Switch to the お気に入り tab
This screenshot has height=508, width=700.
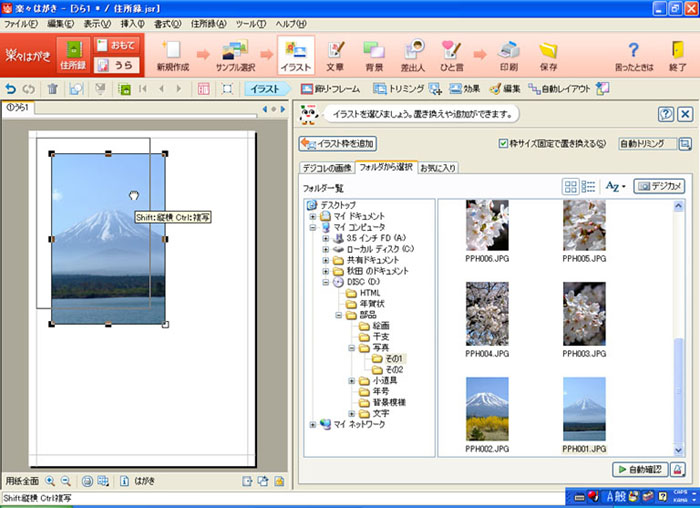438,166
